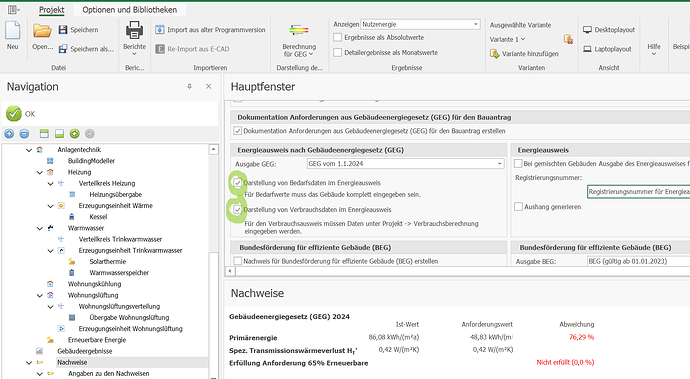Click the red 76,29 % Abweichung value

[581, 337]
